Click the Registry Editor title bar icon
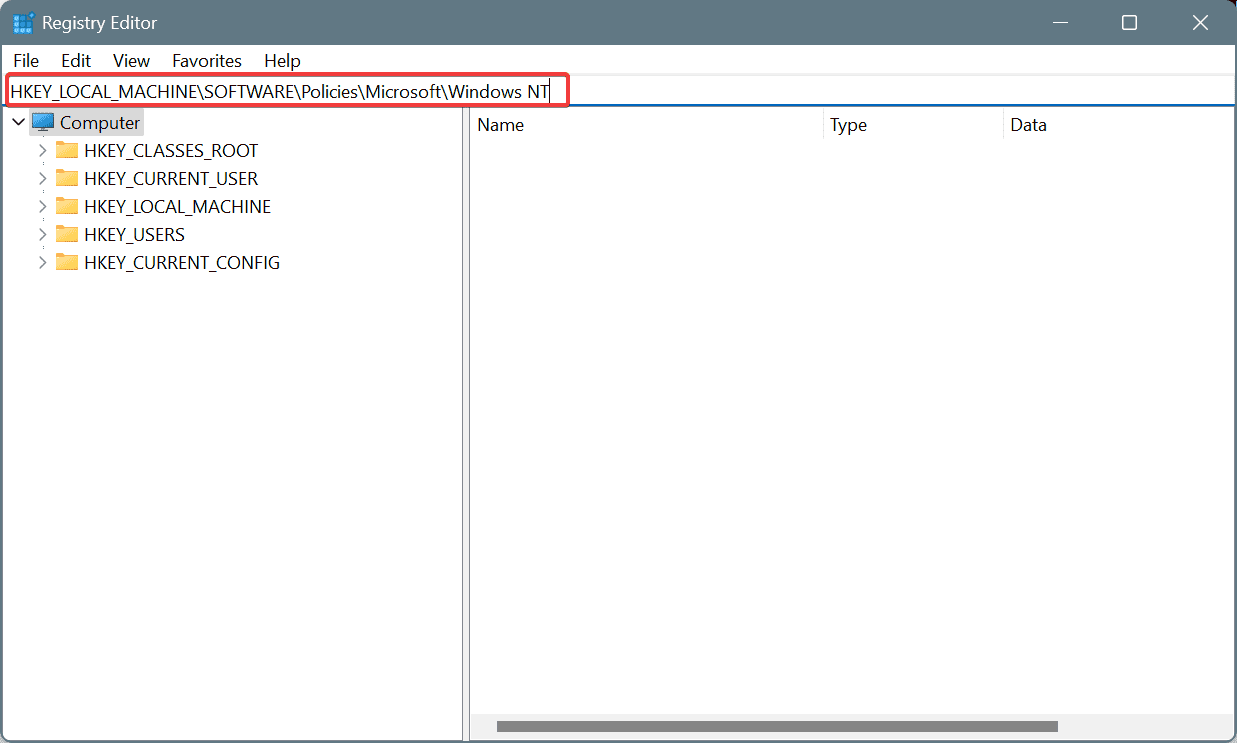 [23, 23]
